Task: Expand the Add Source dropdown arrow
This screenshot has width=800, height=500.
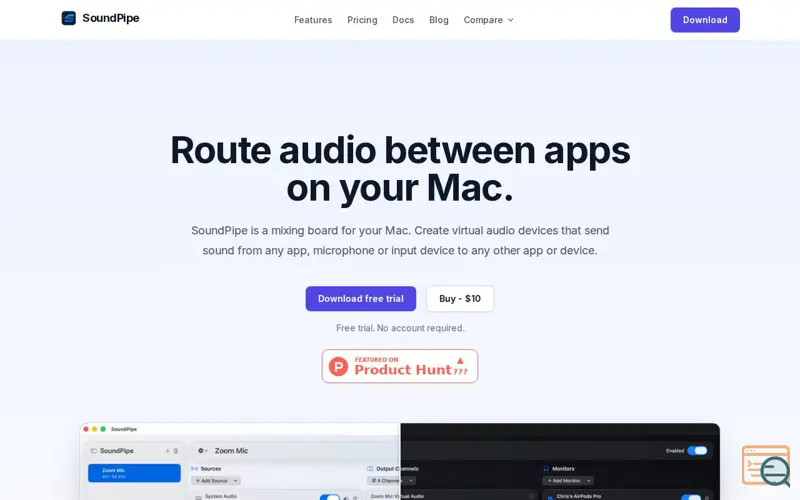Action: click(x=235, y=481)
